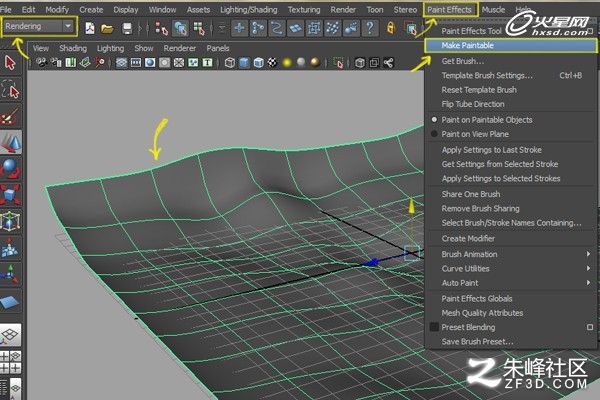600x400 pixels.
Task: Open the Modify menu
Action: (57, 10)
